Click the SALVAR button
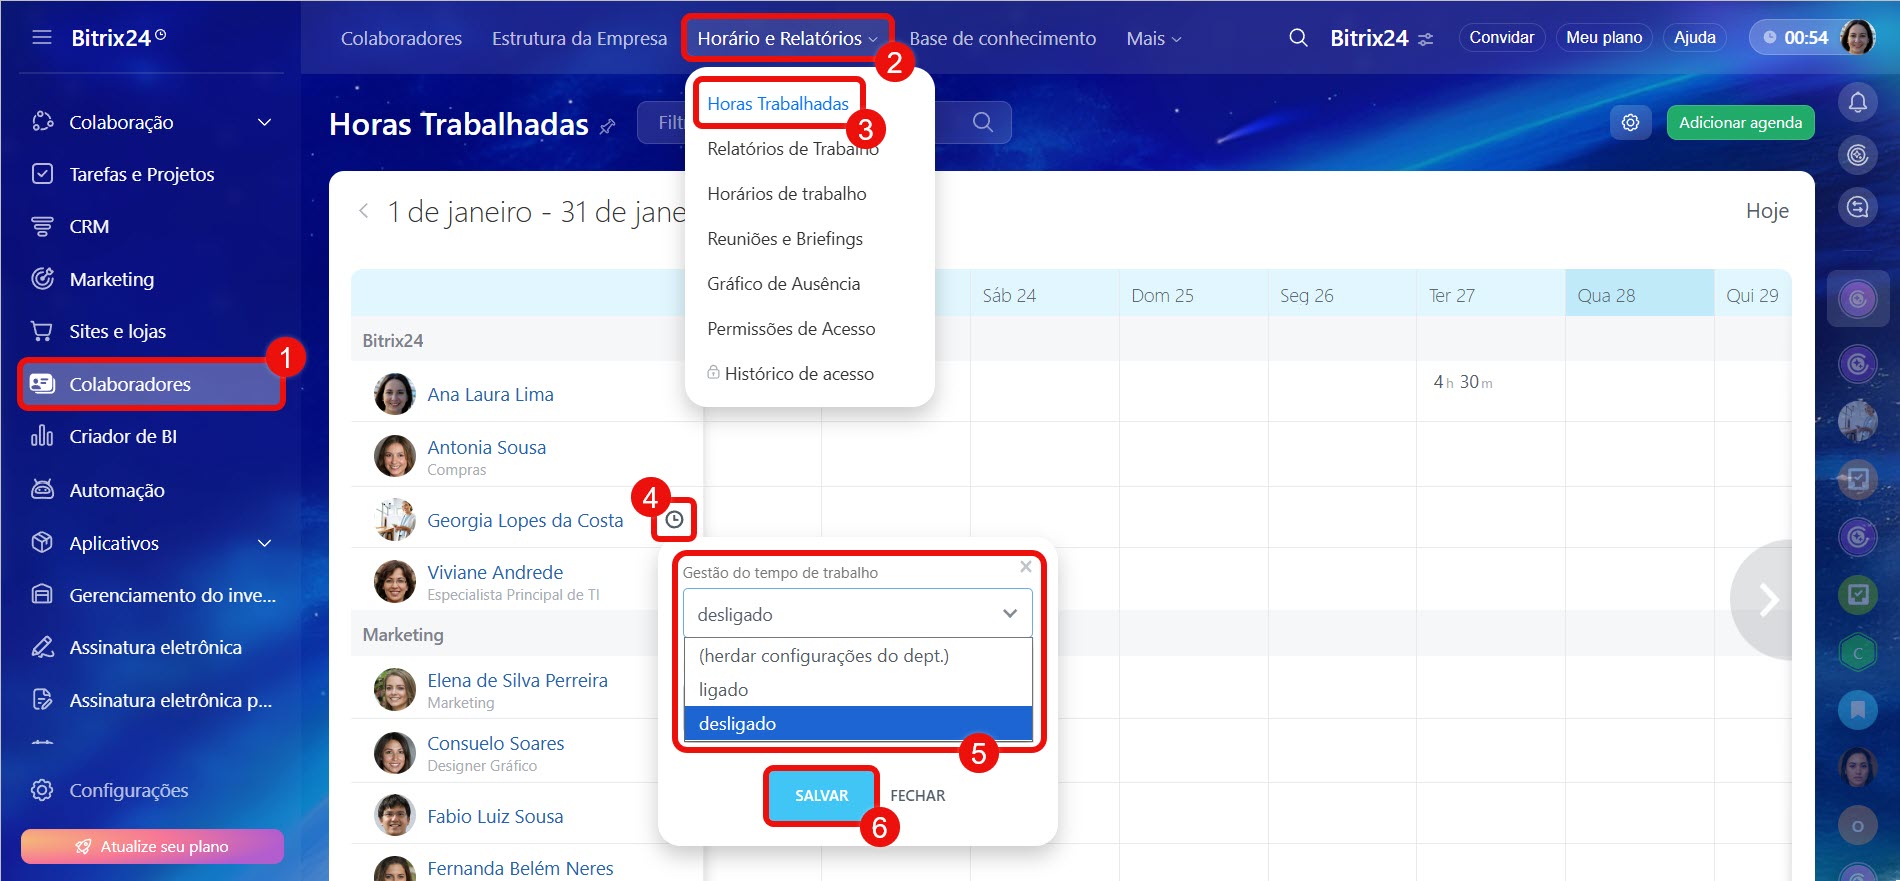Viewport: 1900px width, 881px height. (x=821, y=796)
